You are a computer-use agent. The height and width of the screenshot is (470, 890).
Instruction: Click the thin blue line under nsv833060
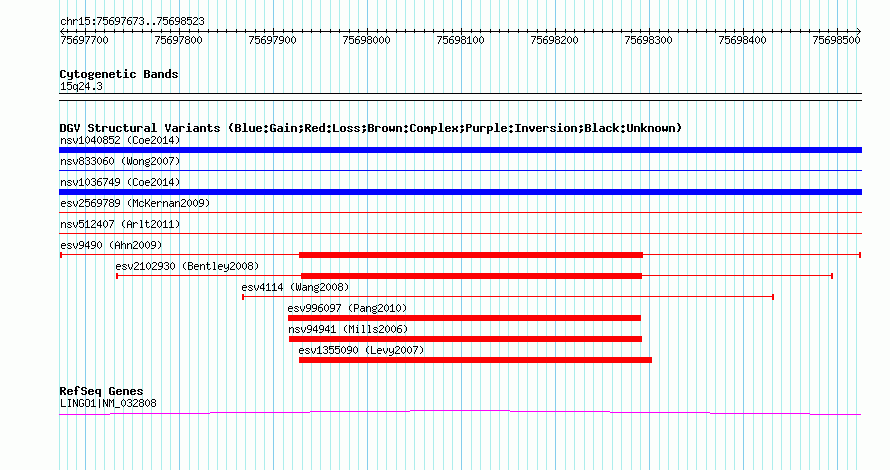tap(460, 170)
